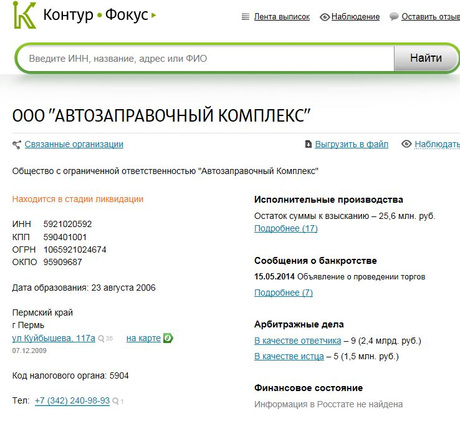Click the Найти search button
This screenshot has height=421, width=460.
click(x=426, y=58)
